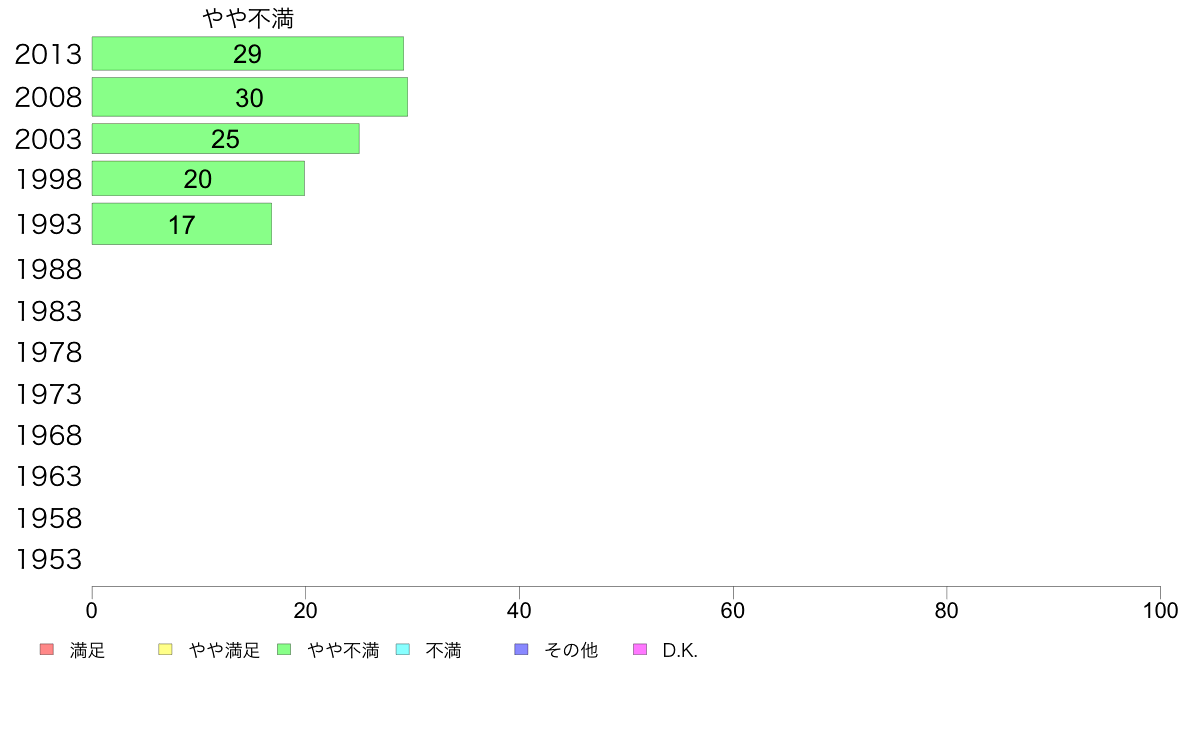Click the magenta D.K. legend swatch

640,650
